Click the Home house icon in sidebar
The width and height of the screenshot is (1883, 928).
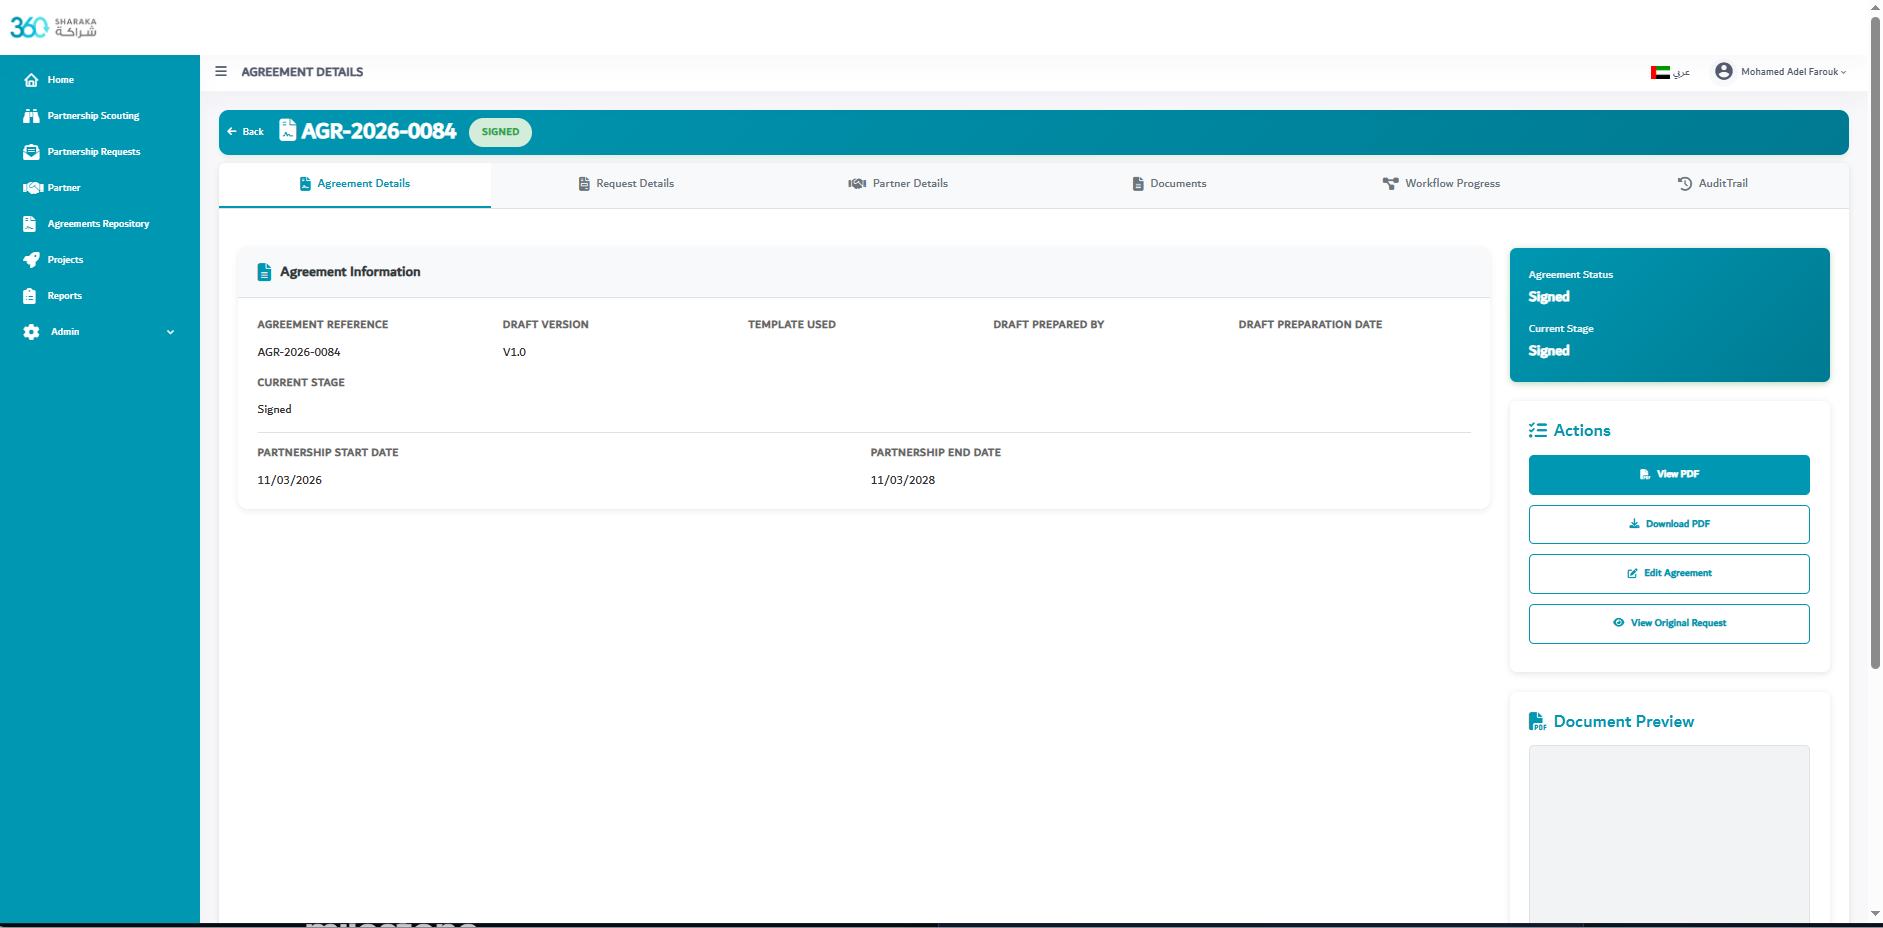(x=31, y=80)
